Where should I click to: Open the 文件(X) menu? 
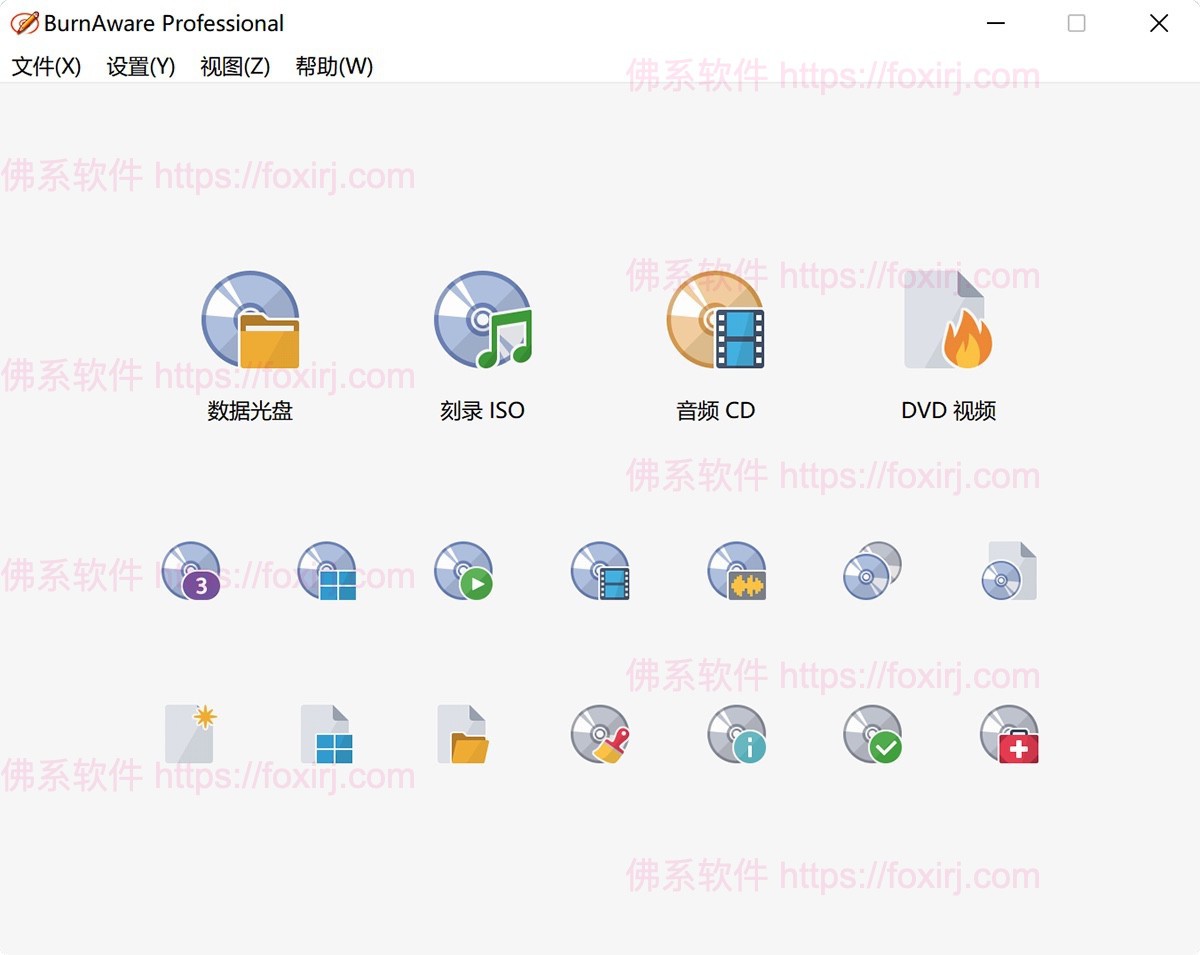[x=46, y=66]
